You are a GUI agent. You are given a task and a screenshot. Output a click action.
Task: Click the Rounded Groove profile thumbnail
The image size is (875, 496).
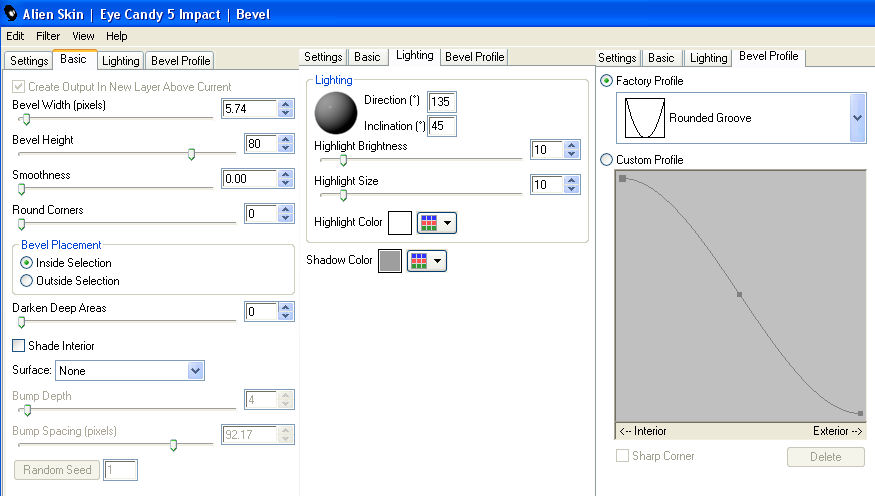point(645,118)
